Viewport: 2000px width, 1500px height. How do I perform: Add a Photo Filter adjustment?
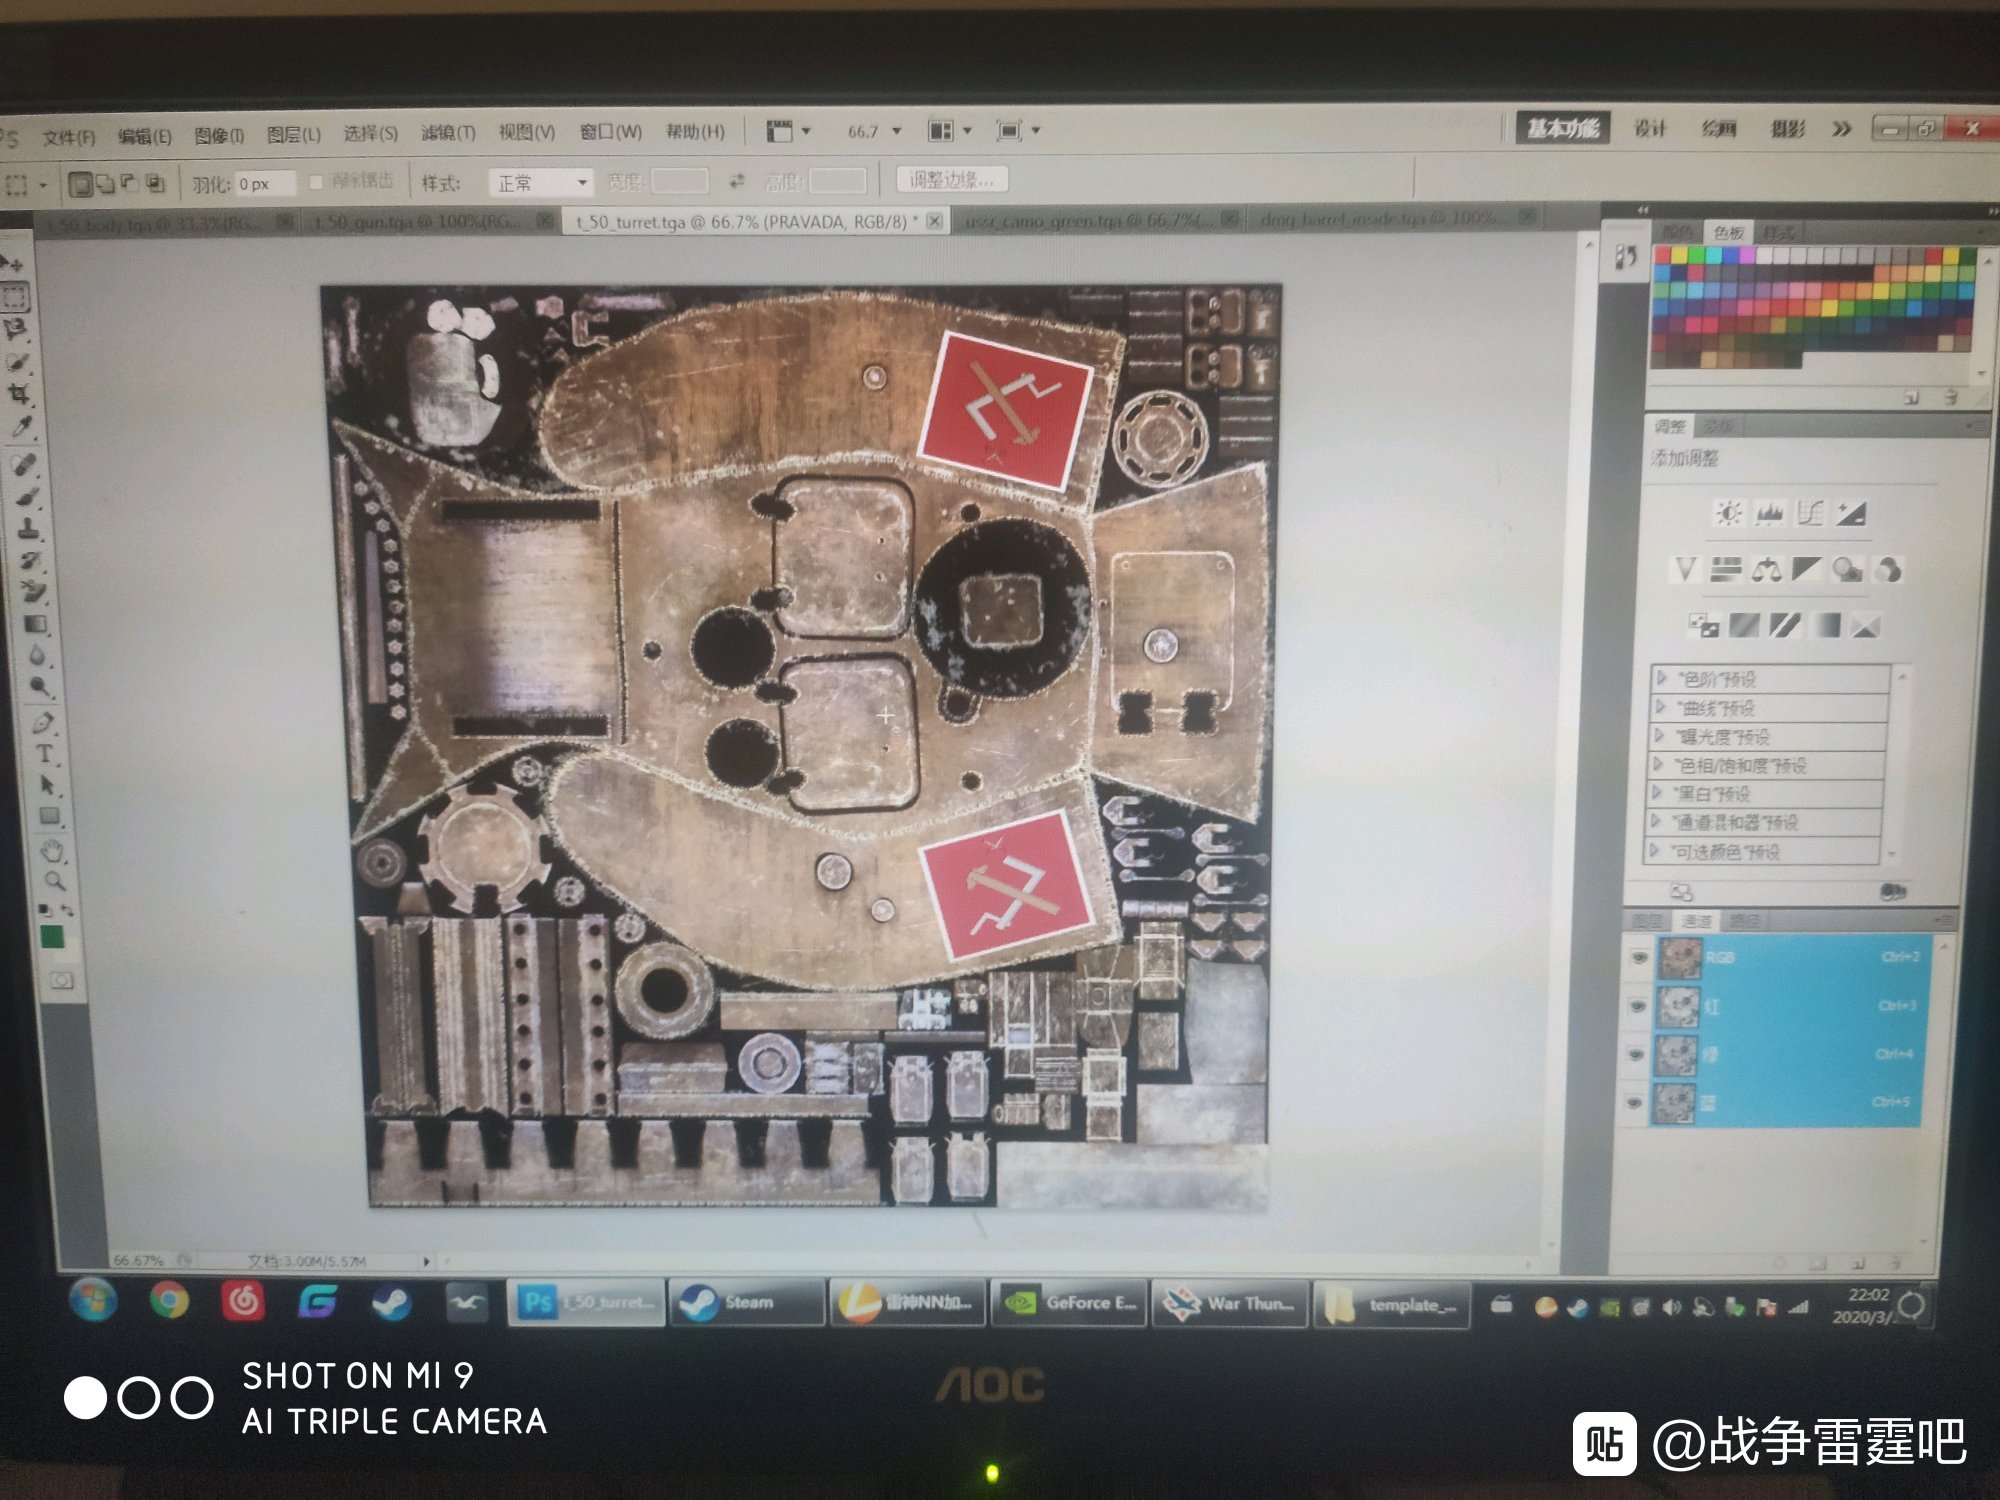coord(1847,570)
